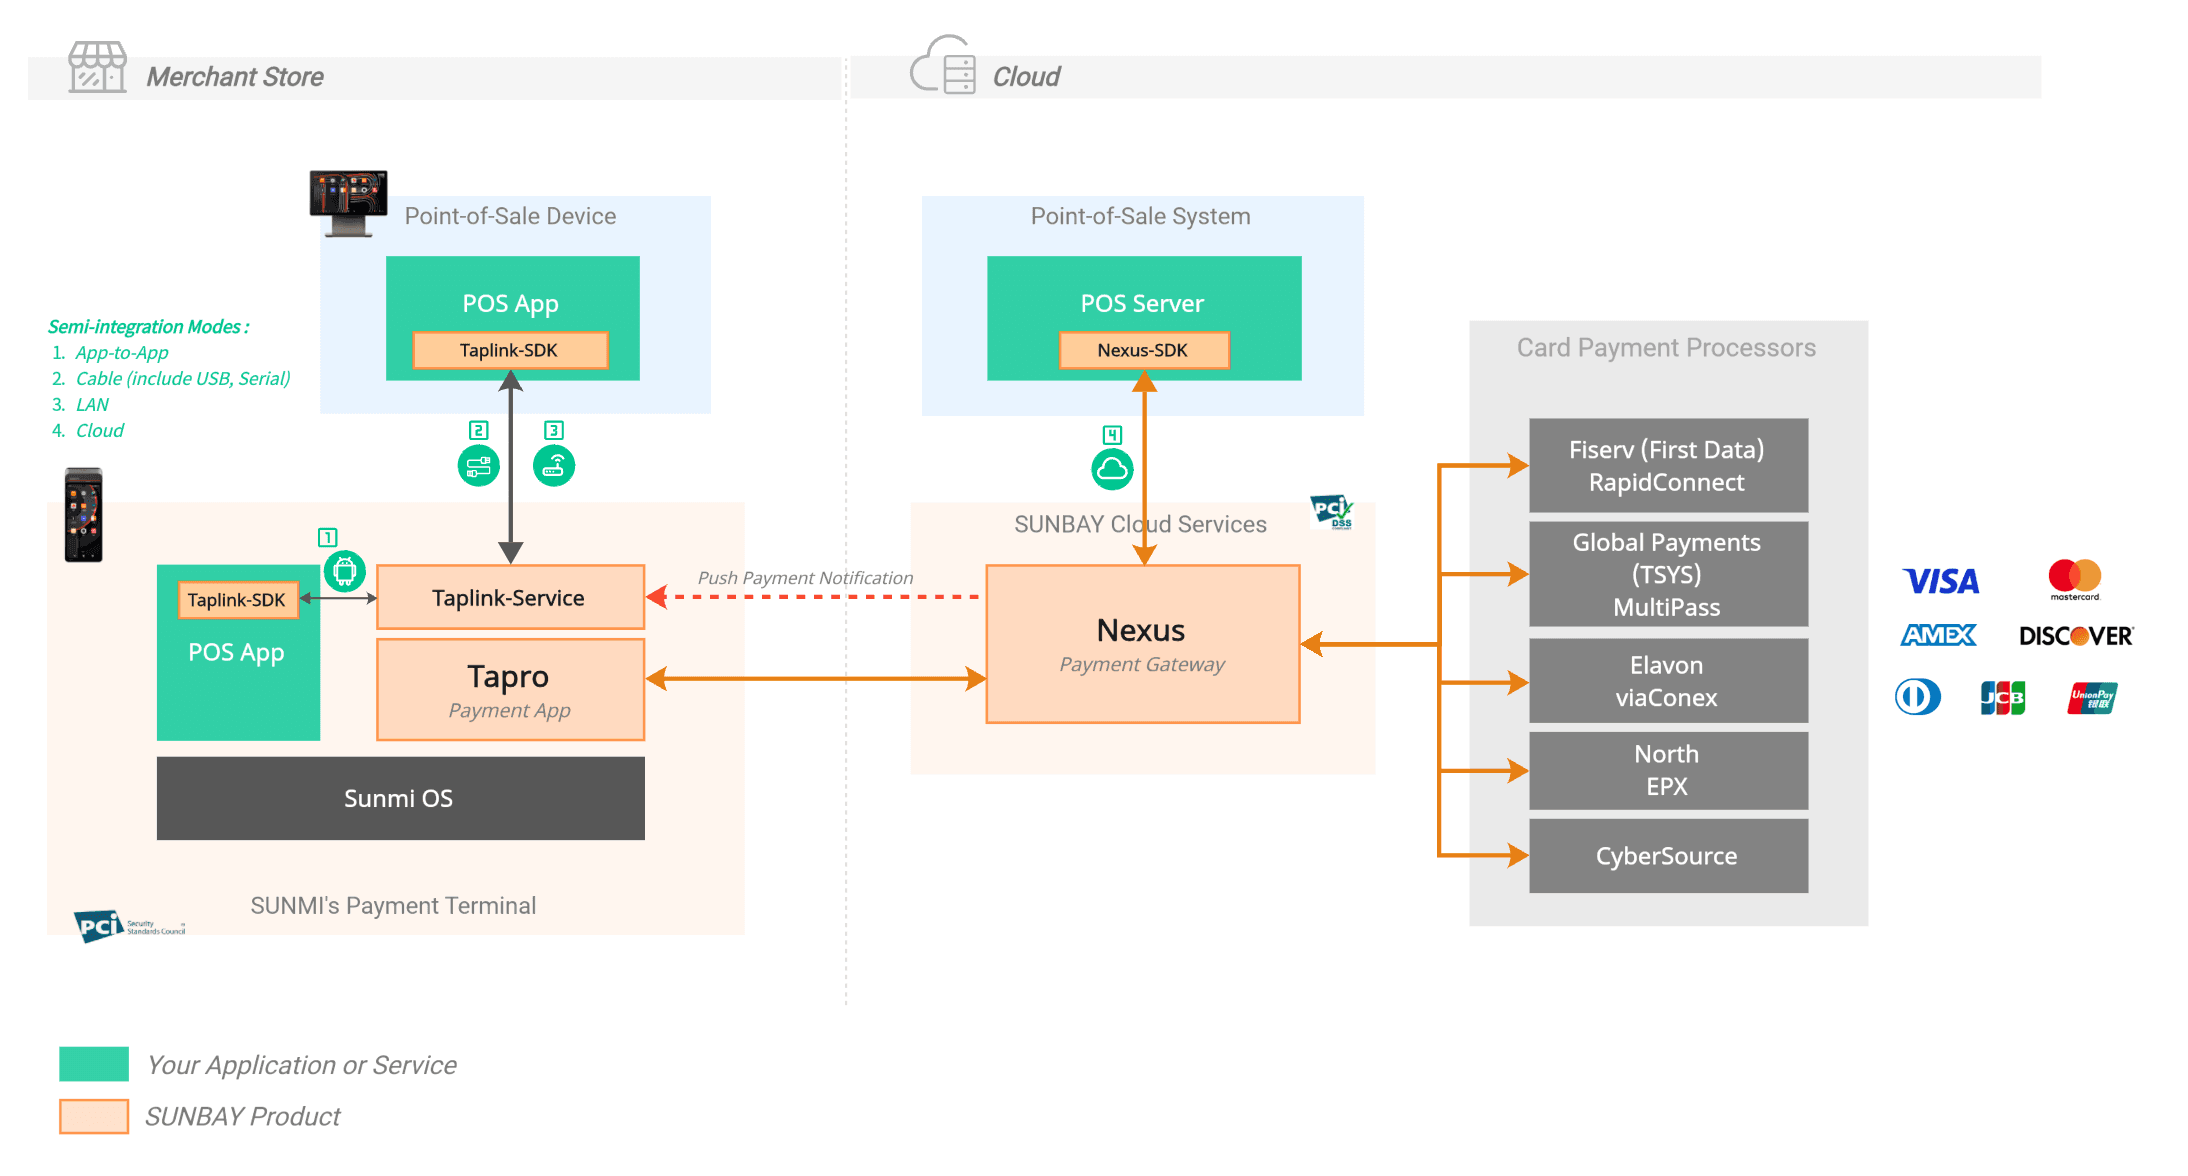
Task: Click the cable connection icon labeled 2
Action: (478, 464)
